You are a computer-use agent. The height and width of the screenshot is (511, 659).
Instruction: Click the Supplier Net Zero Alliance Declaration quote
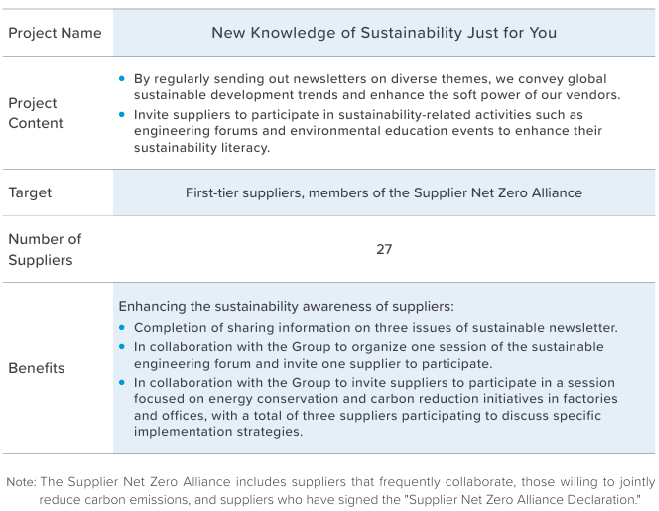522,500
